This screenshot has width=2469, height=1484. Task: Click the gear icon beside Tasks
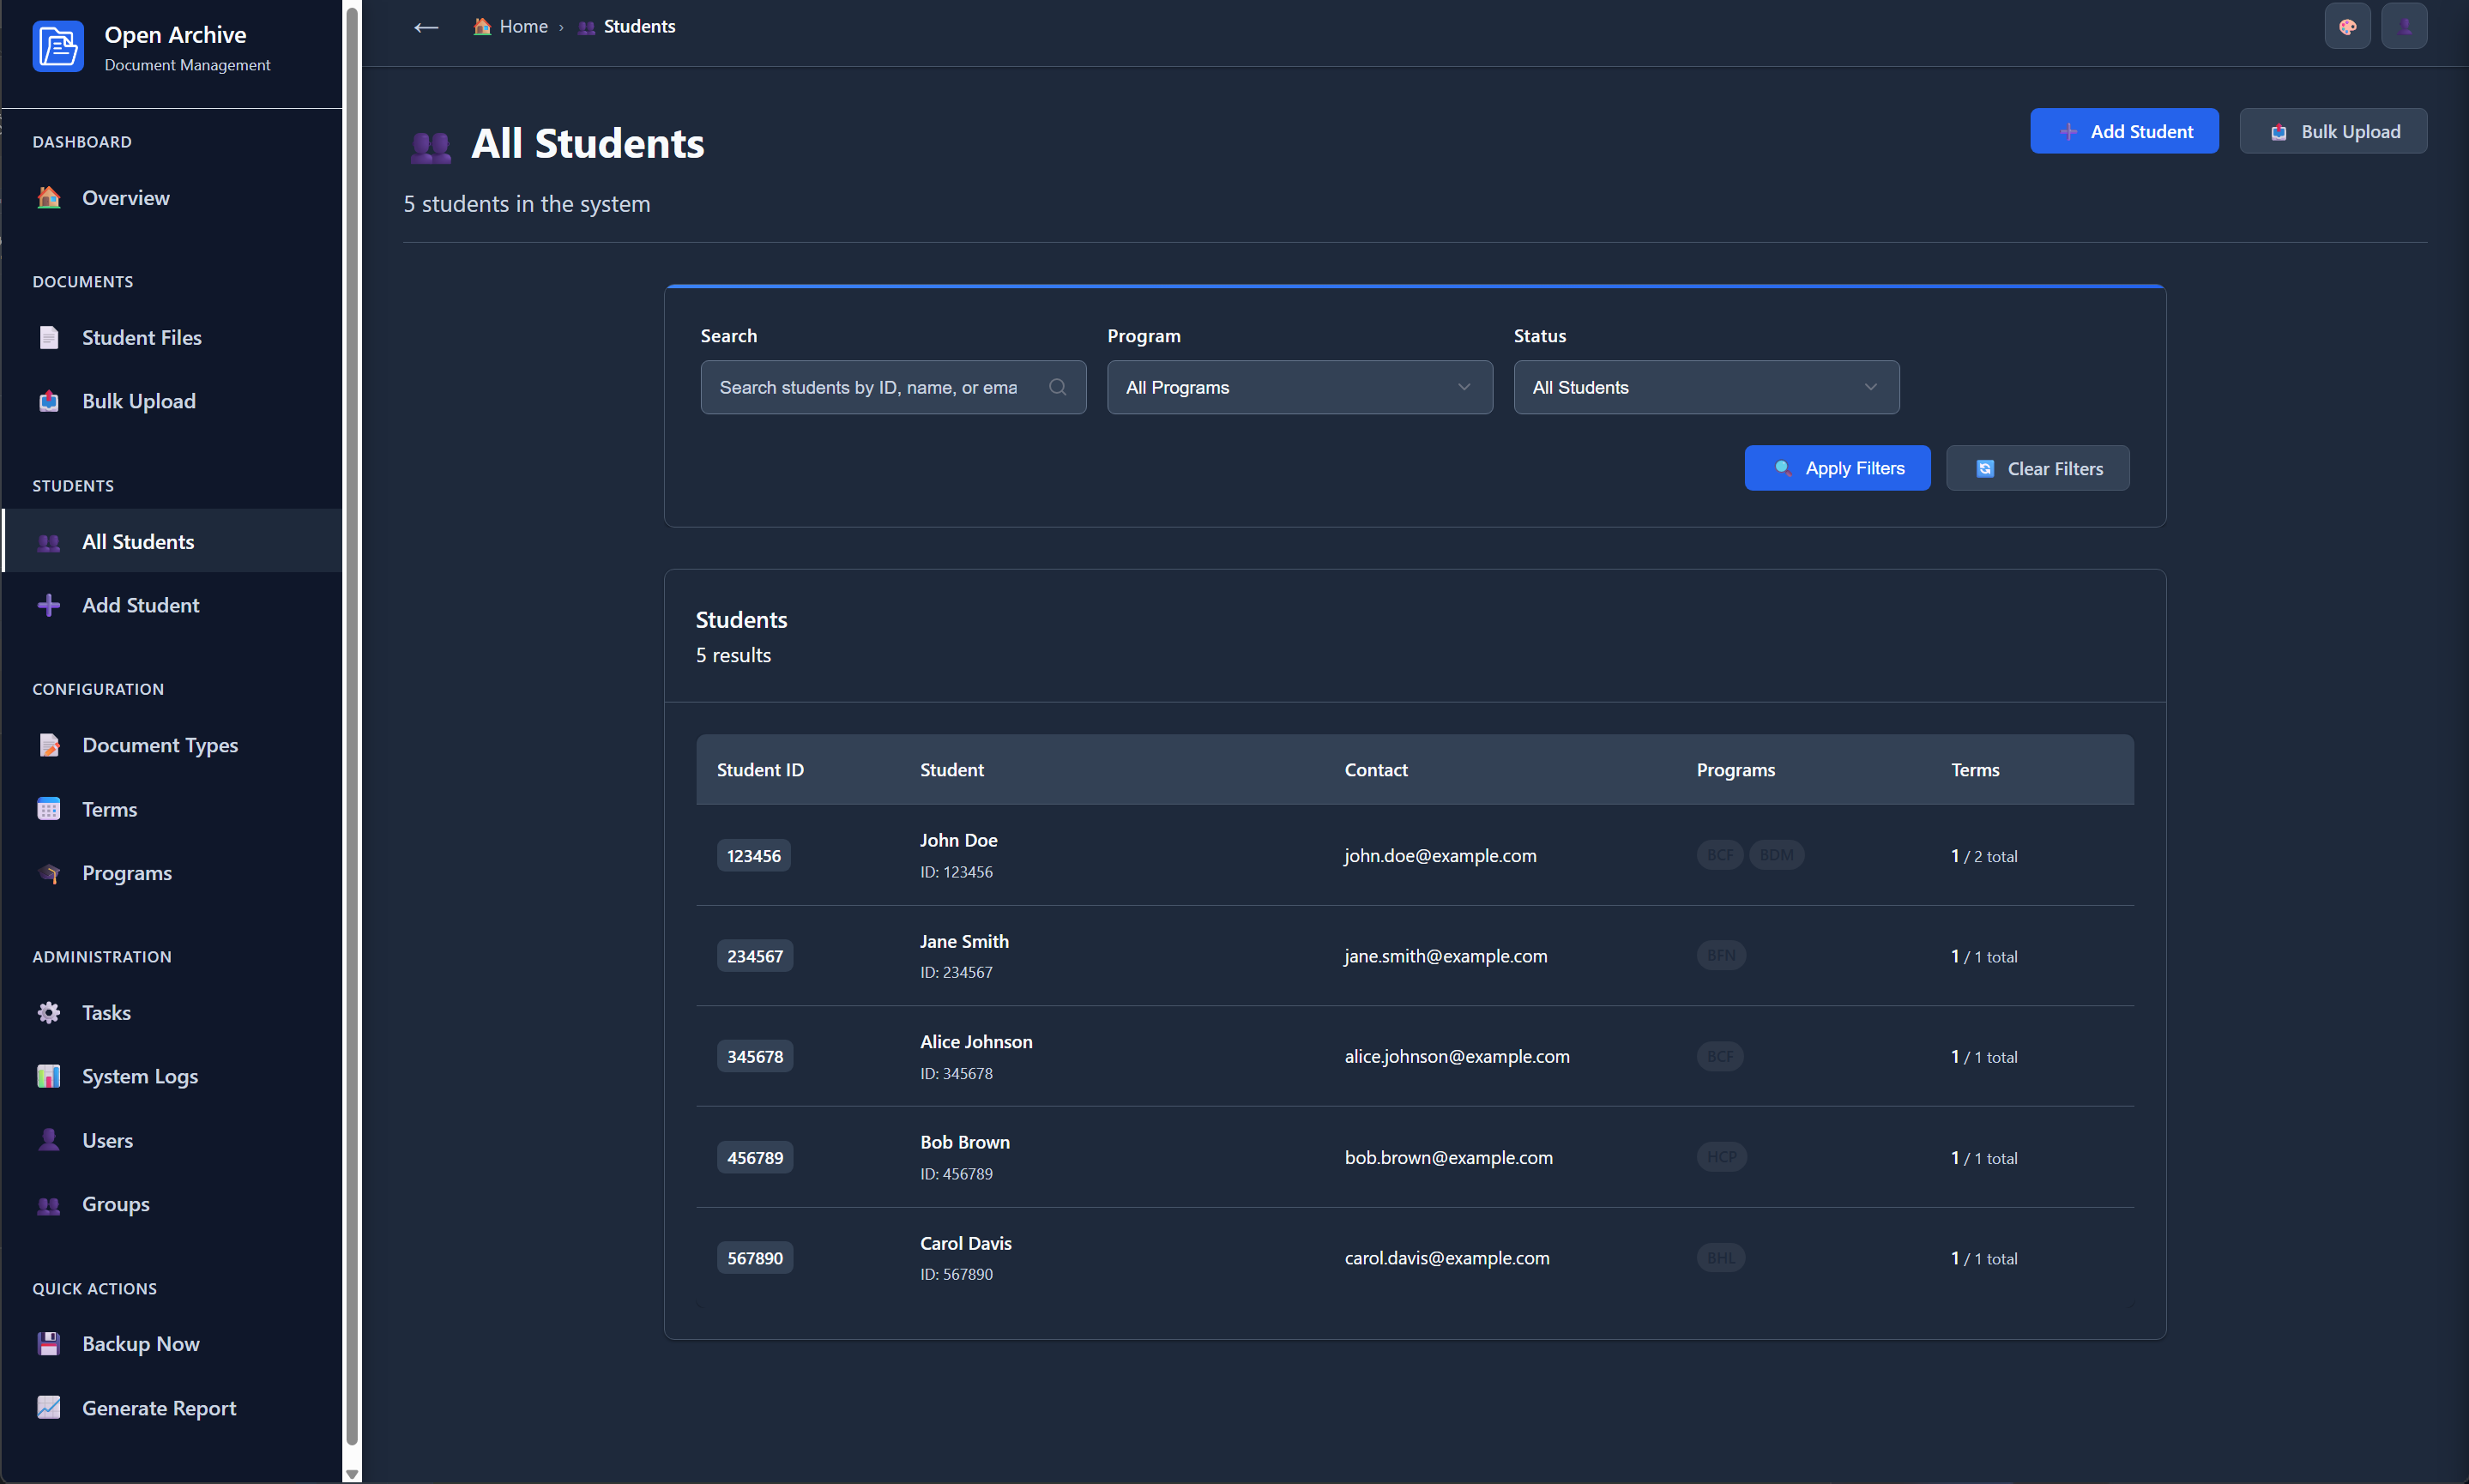pos(48,1013)
